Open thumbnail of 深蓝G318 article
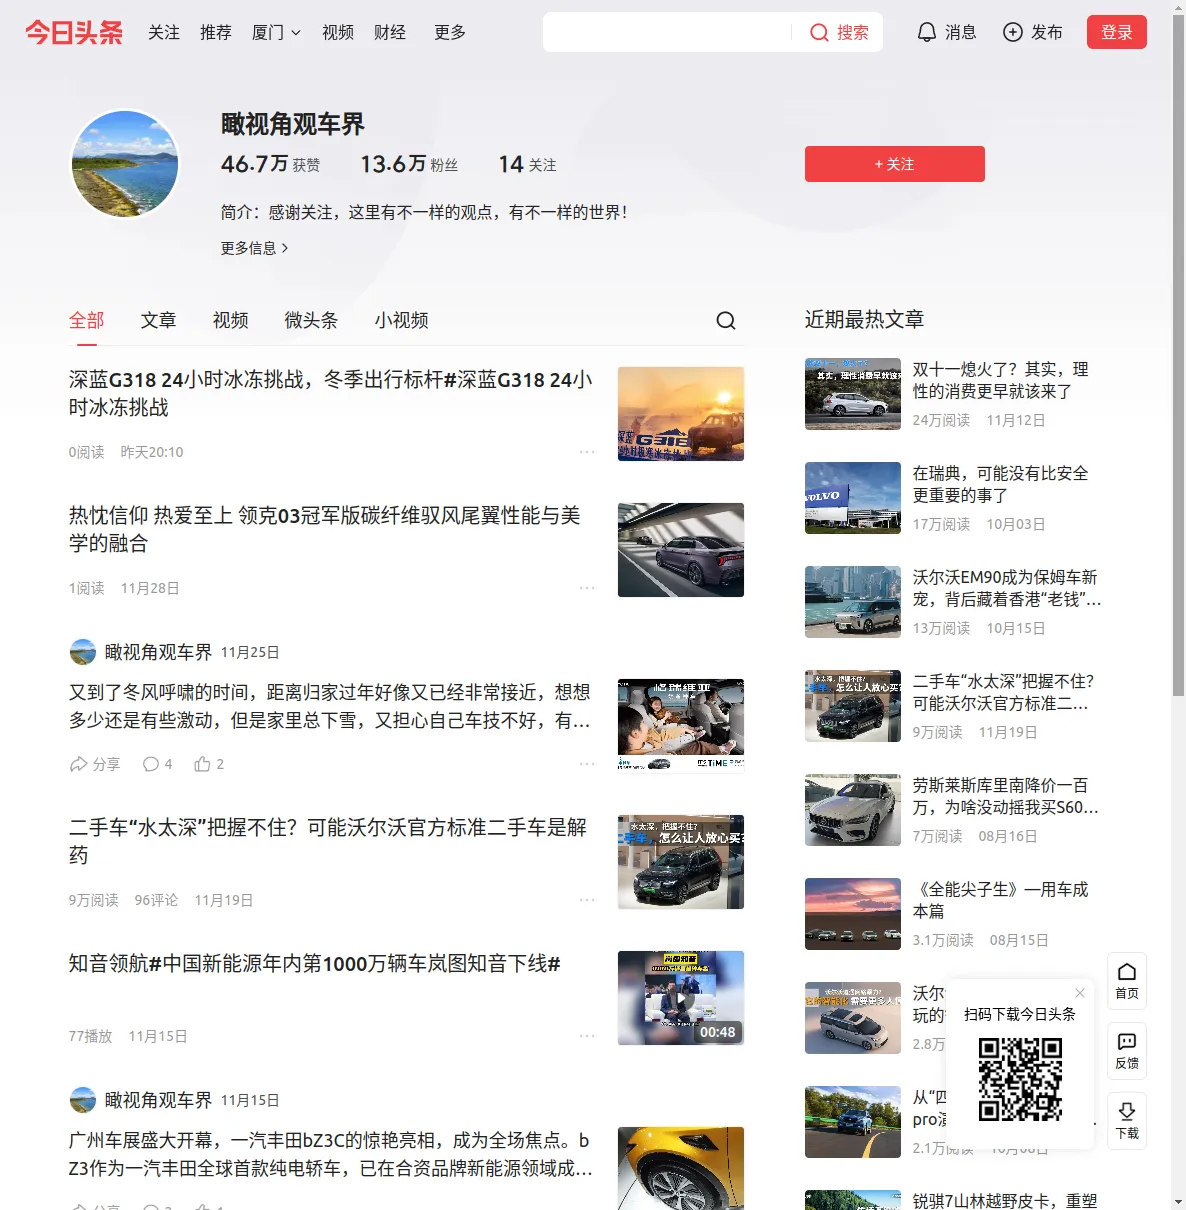The image size is (1186, 1210). [681, 414]
